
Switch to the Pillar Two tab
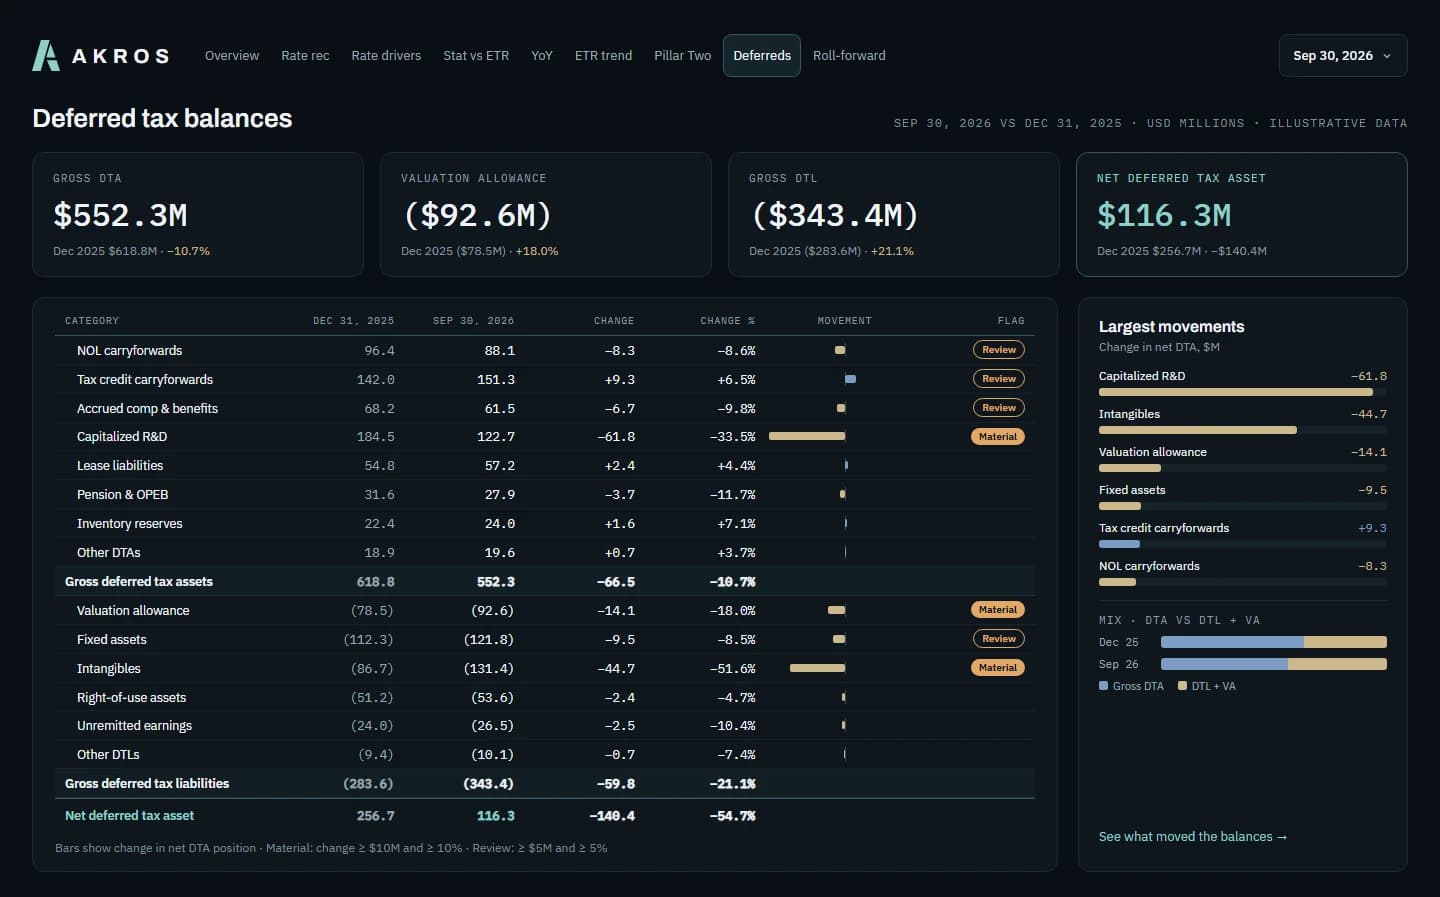click(x=683, y=56)
